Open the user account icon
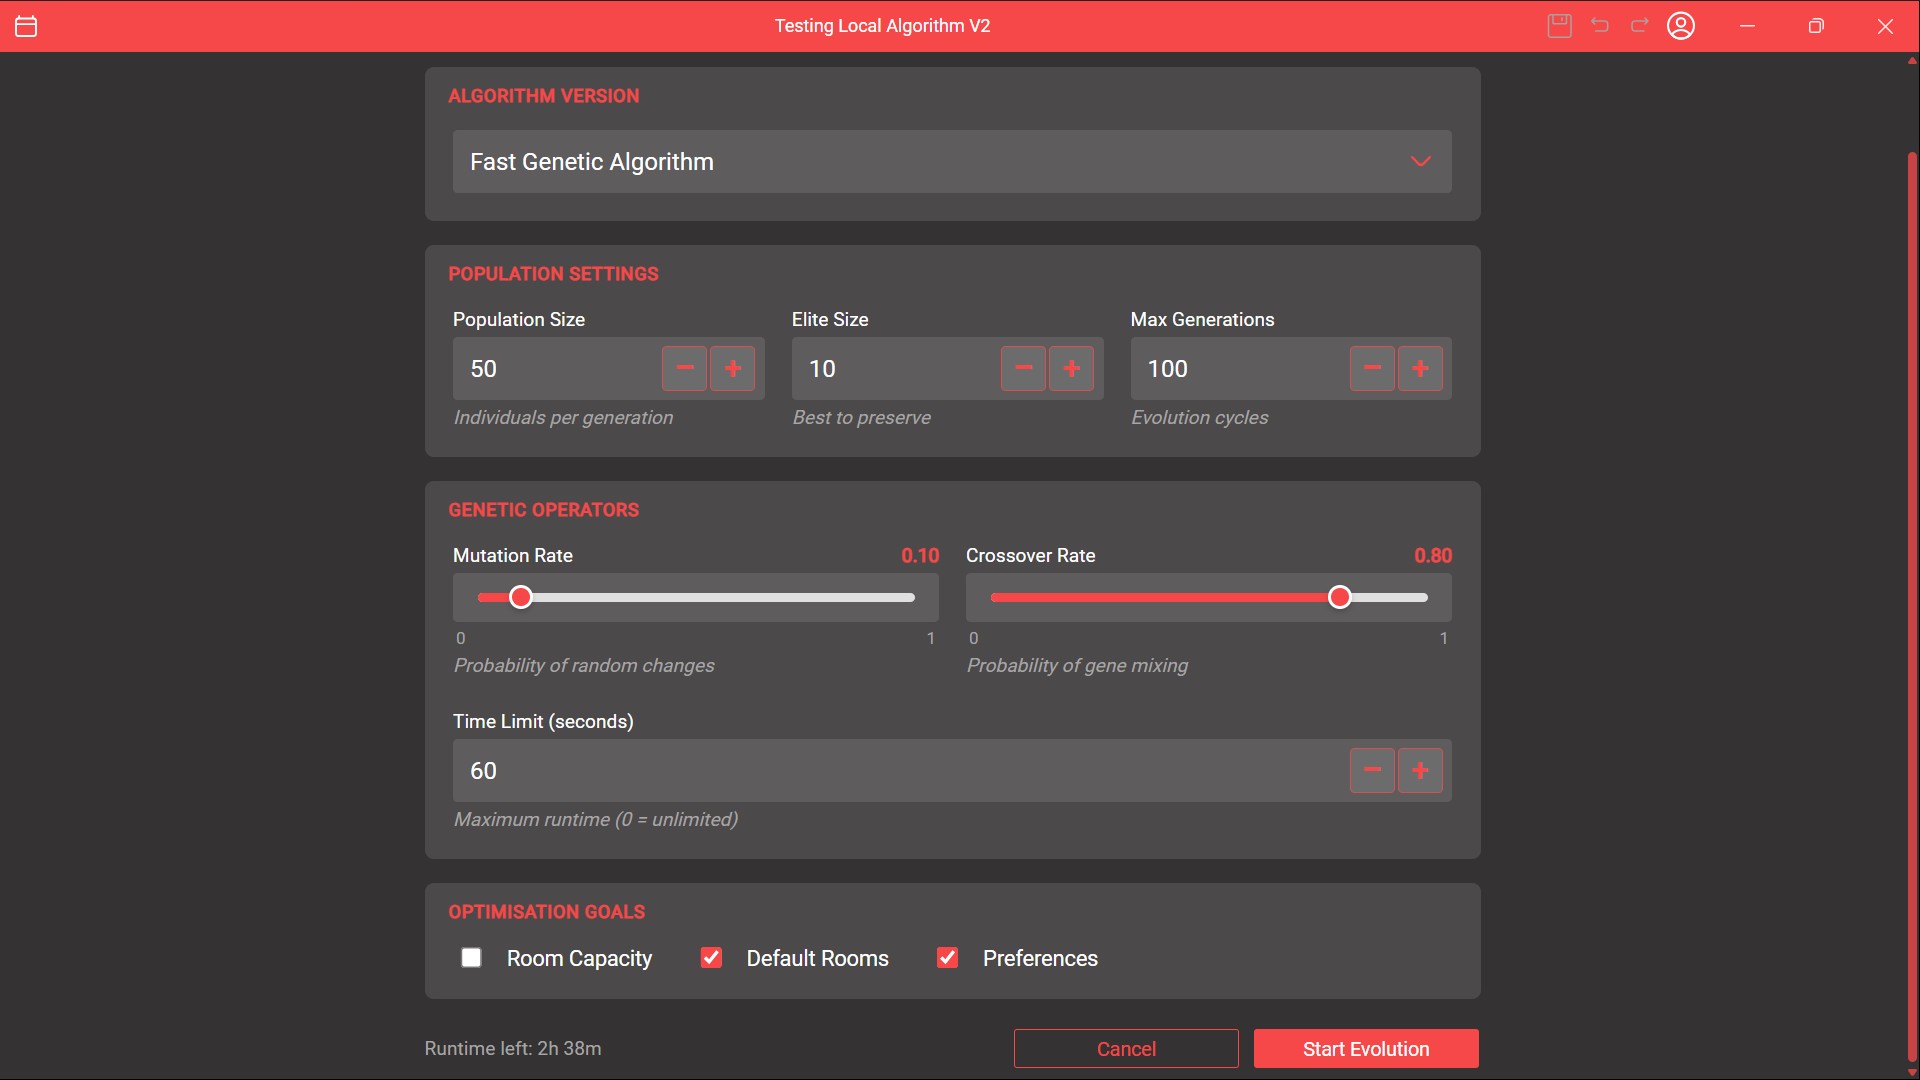1920x1080 pixels. click(1681, 26)
